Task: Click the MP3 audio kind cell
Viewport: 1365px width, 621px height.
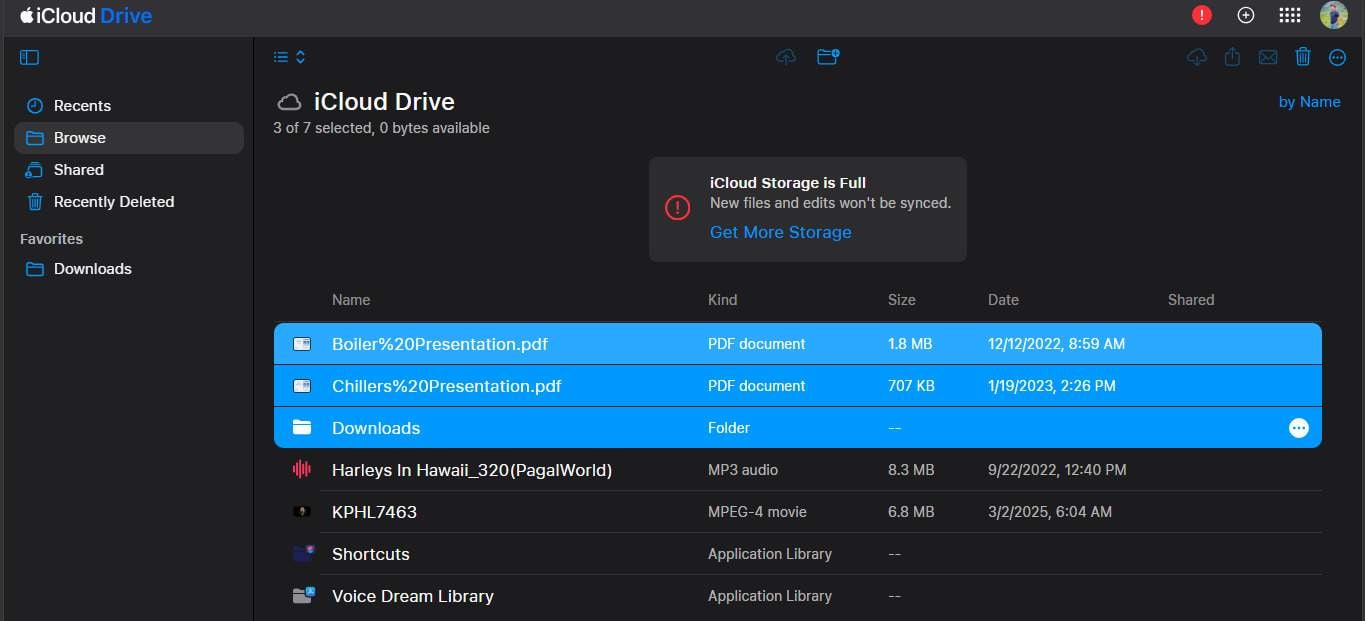Action: click(743, 470)
